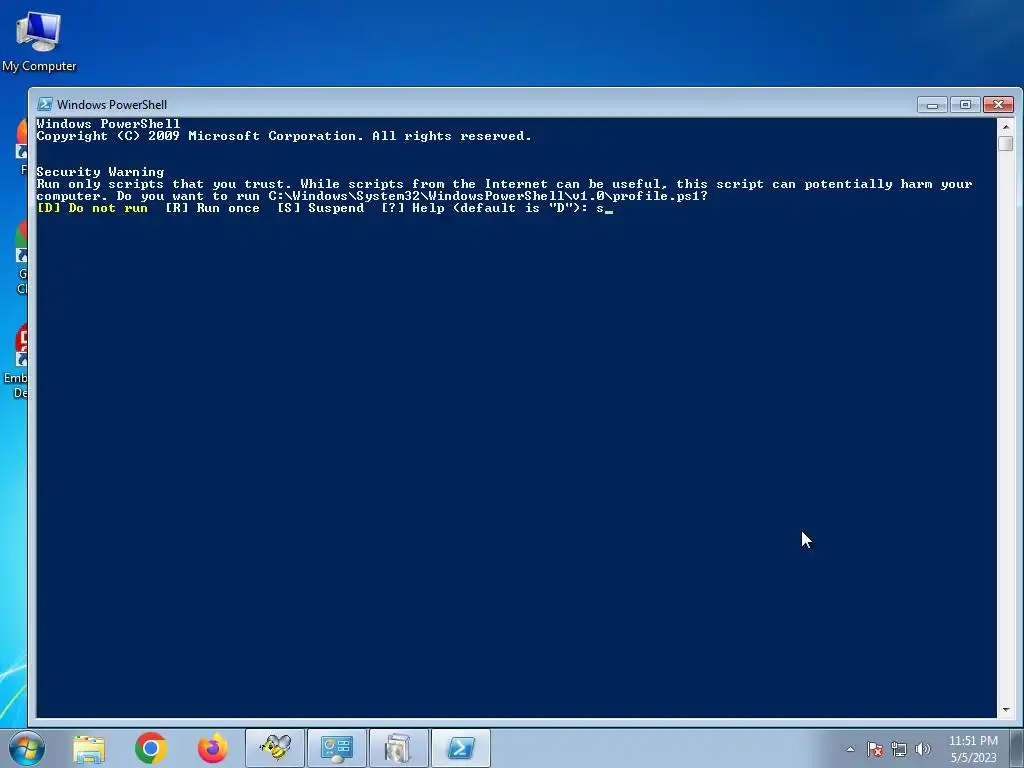Viewport: 1024px width, 768px height.
Task: Open the My Computer desktop icon
Action: 39,40
